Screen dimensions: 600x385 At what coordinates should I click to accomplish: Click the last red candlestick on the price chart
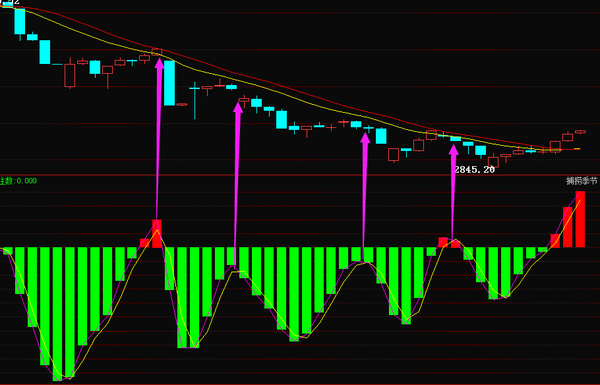pyautogui.click(x=580, y=132)
